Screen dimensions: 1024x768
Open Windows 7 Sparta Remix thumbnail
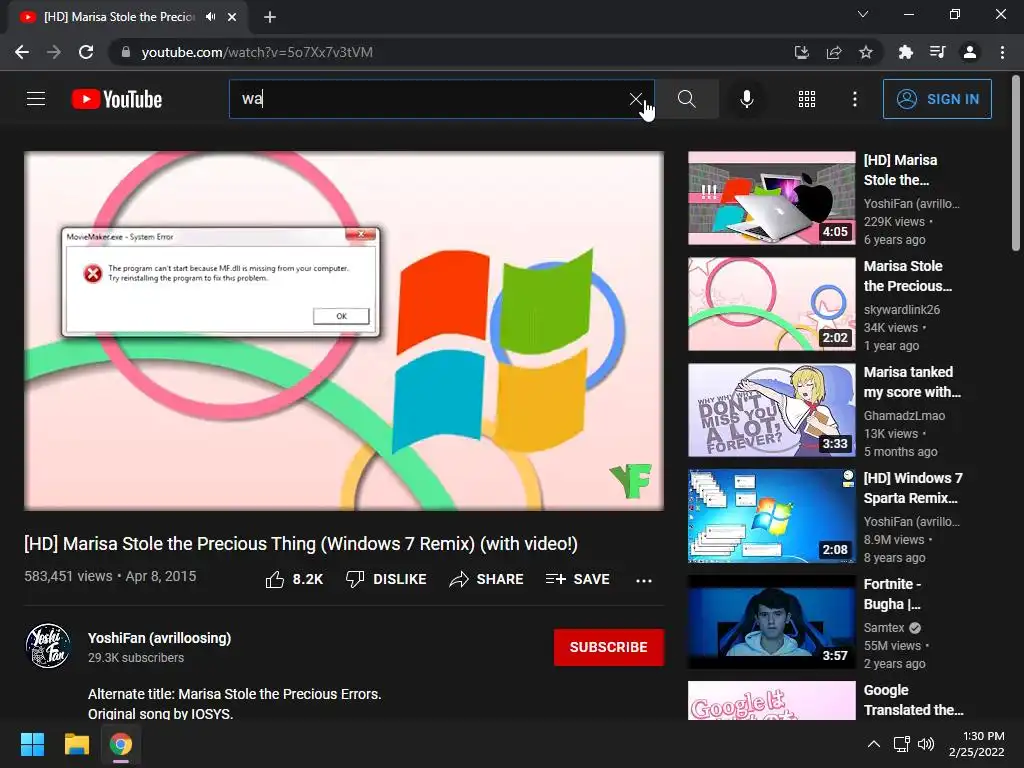click(x=772, y=516)
